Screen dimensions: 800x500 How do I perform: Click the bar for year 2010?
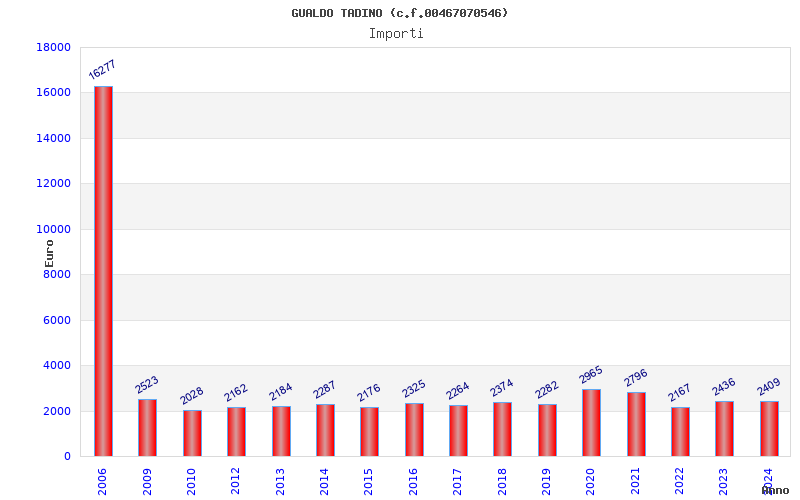click(x=192, y=433)
